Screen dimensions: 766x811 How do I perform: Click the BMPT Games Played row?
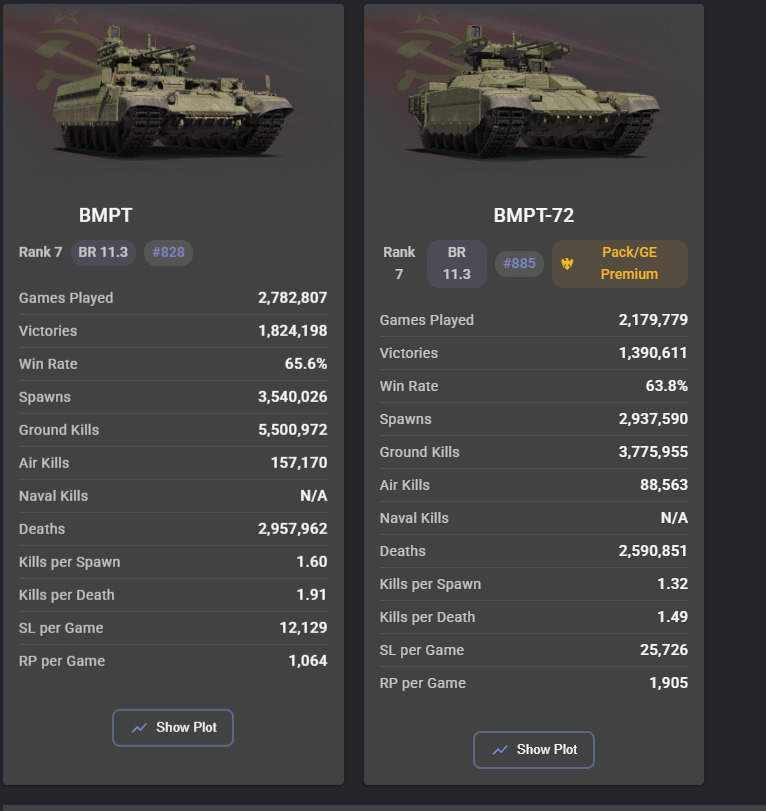click(x=173, y=298)
